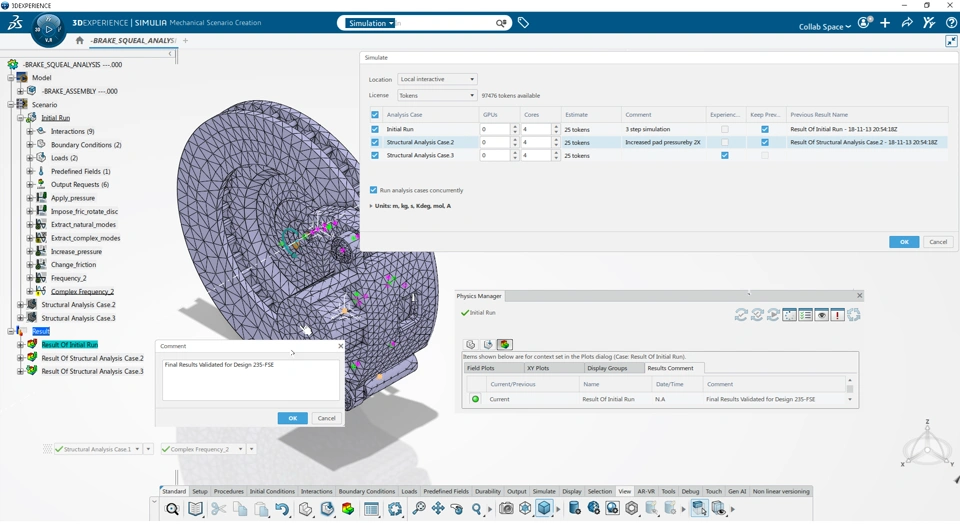Click the Paste clipboard icon in bottom toolbar

pos(261,509)
